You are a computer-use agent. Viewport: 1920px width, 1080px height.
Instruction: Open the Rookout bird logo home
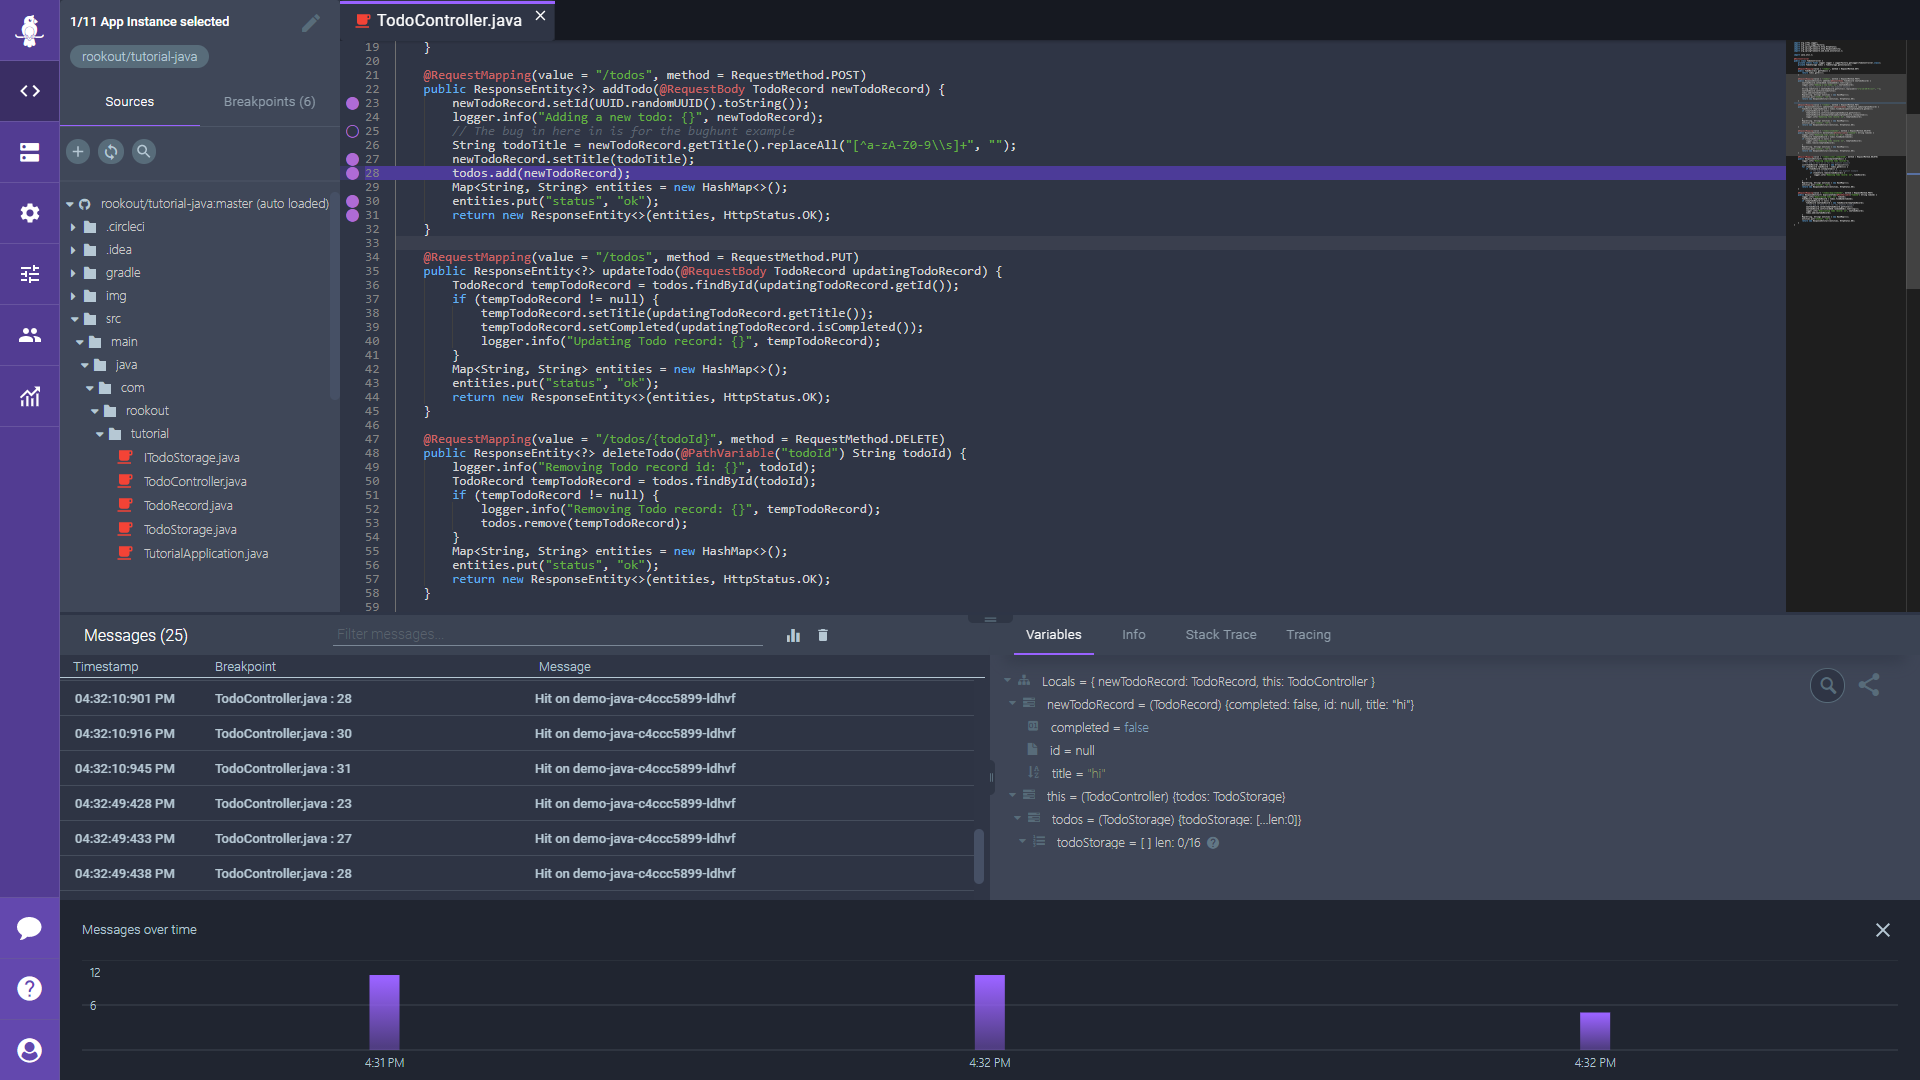(30, 30)
